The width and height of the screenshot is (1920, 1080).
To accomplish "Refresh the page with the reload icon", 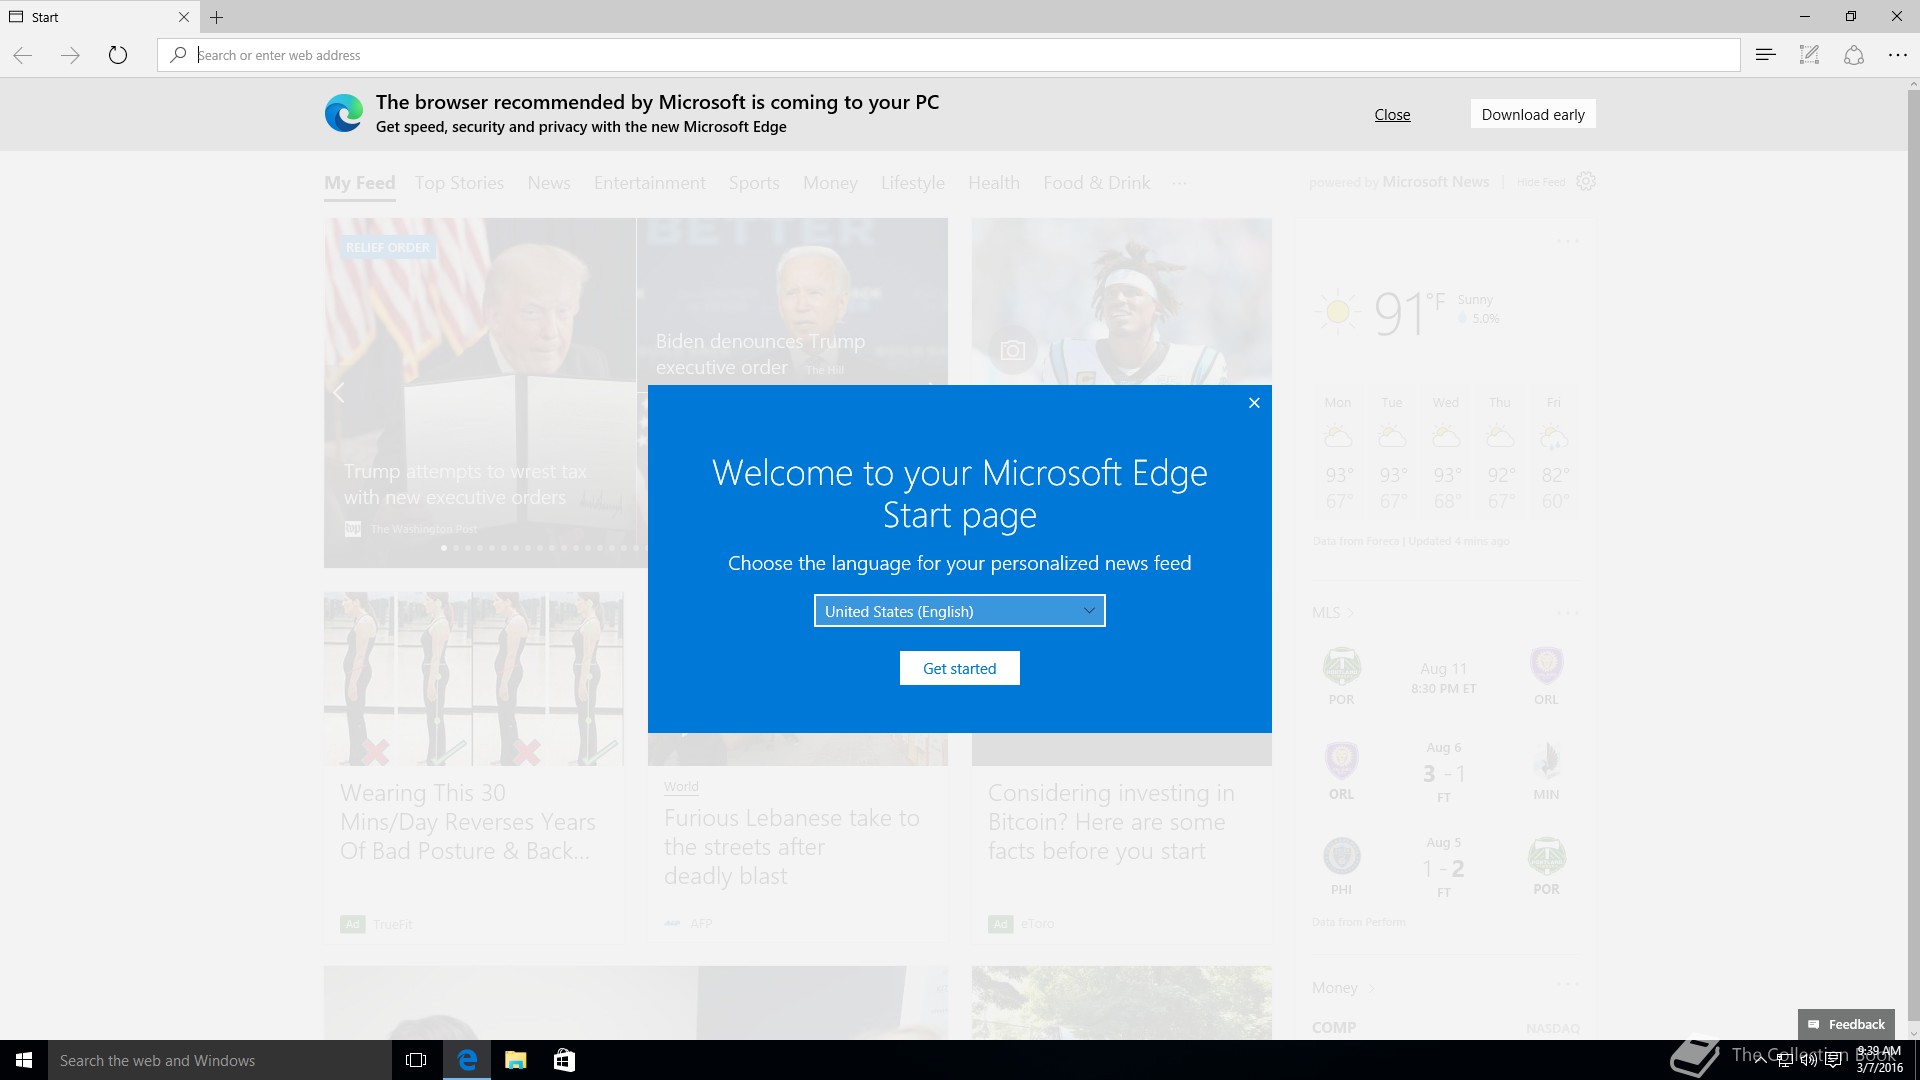I will (118, 55).
